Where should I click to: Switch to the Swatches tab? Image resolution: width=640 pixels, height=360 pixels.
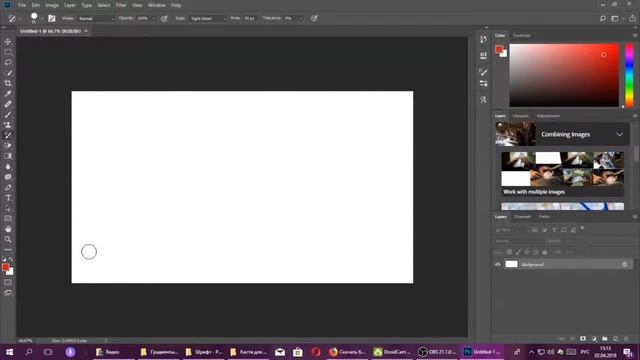(522, 36)
